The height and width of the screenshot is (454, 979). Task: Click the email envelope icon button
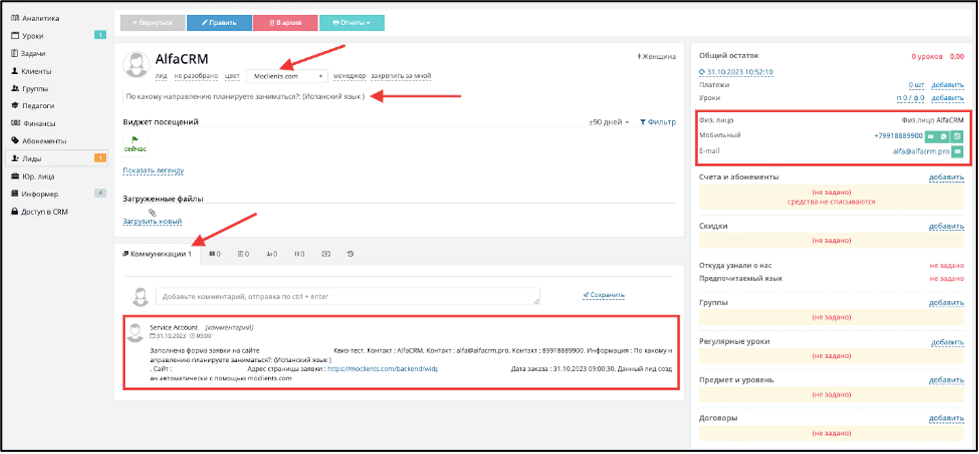[957, 151]
